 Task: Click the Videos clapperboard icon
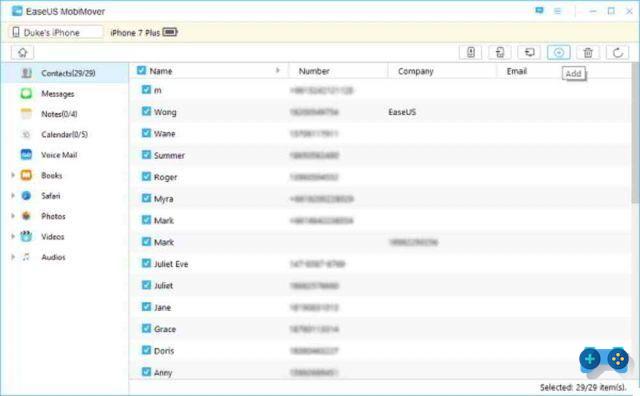26,236
